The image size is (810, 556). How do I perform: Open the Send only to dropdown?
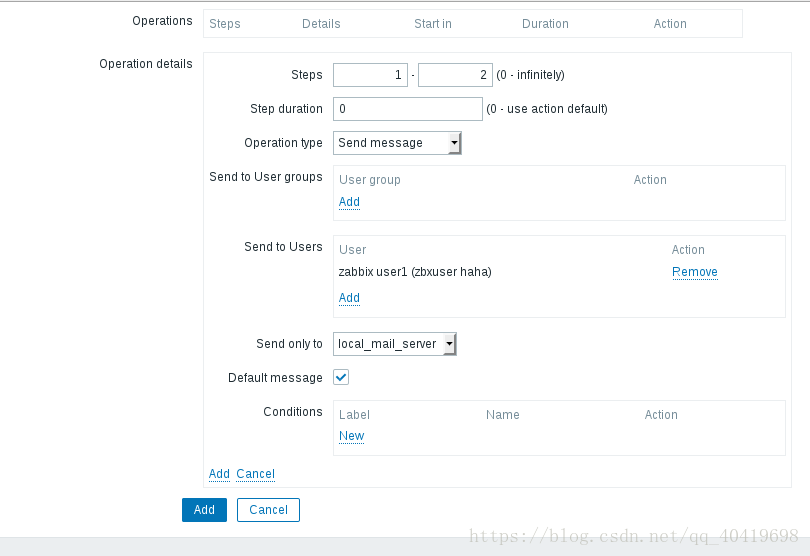click(x=395, y=344)
